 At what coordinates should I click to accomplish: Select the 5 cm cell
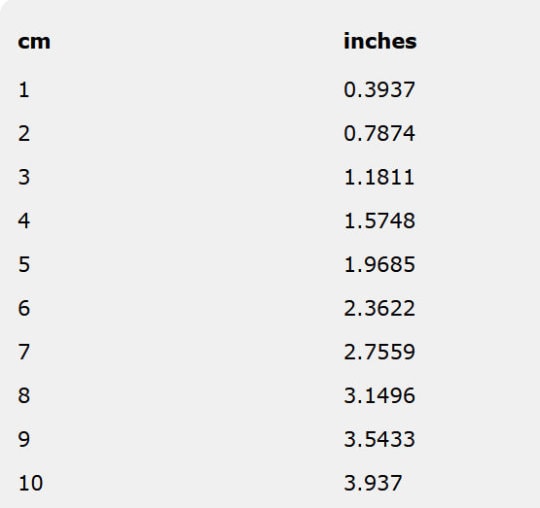pyautogui.click(x=24, y=265)
